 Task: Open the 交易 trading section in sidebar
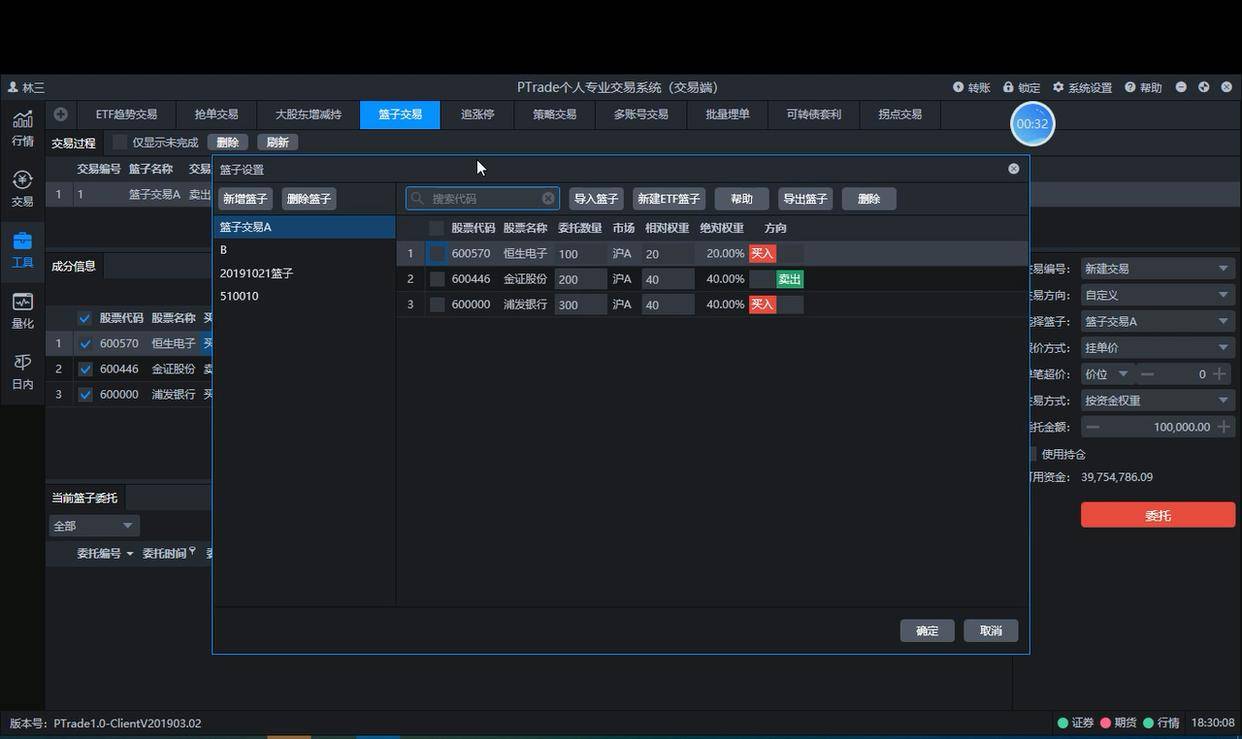pos(22,188)
